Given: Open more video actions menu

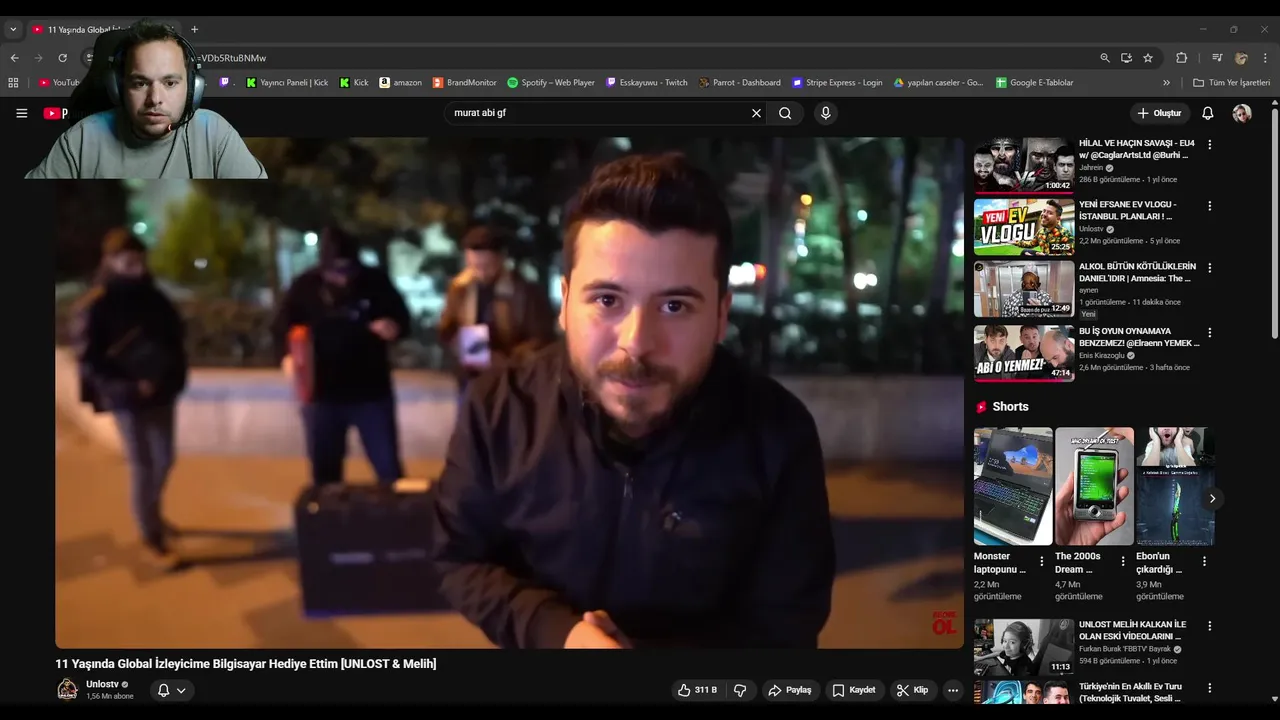Looking at the screenshot, I should (953, 690).
